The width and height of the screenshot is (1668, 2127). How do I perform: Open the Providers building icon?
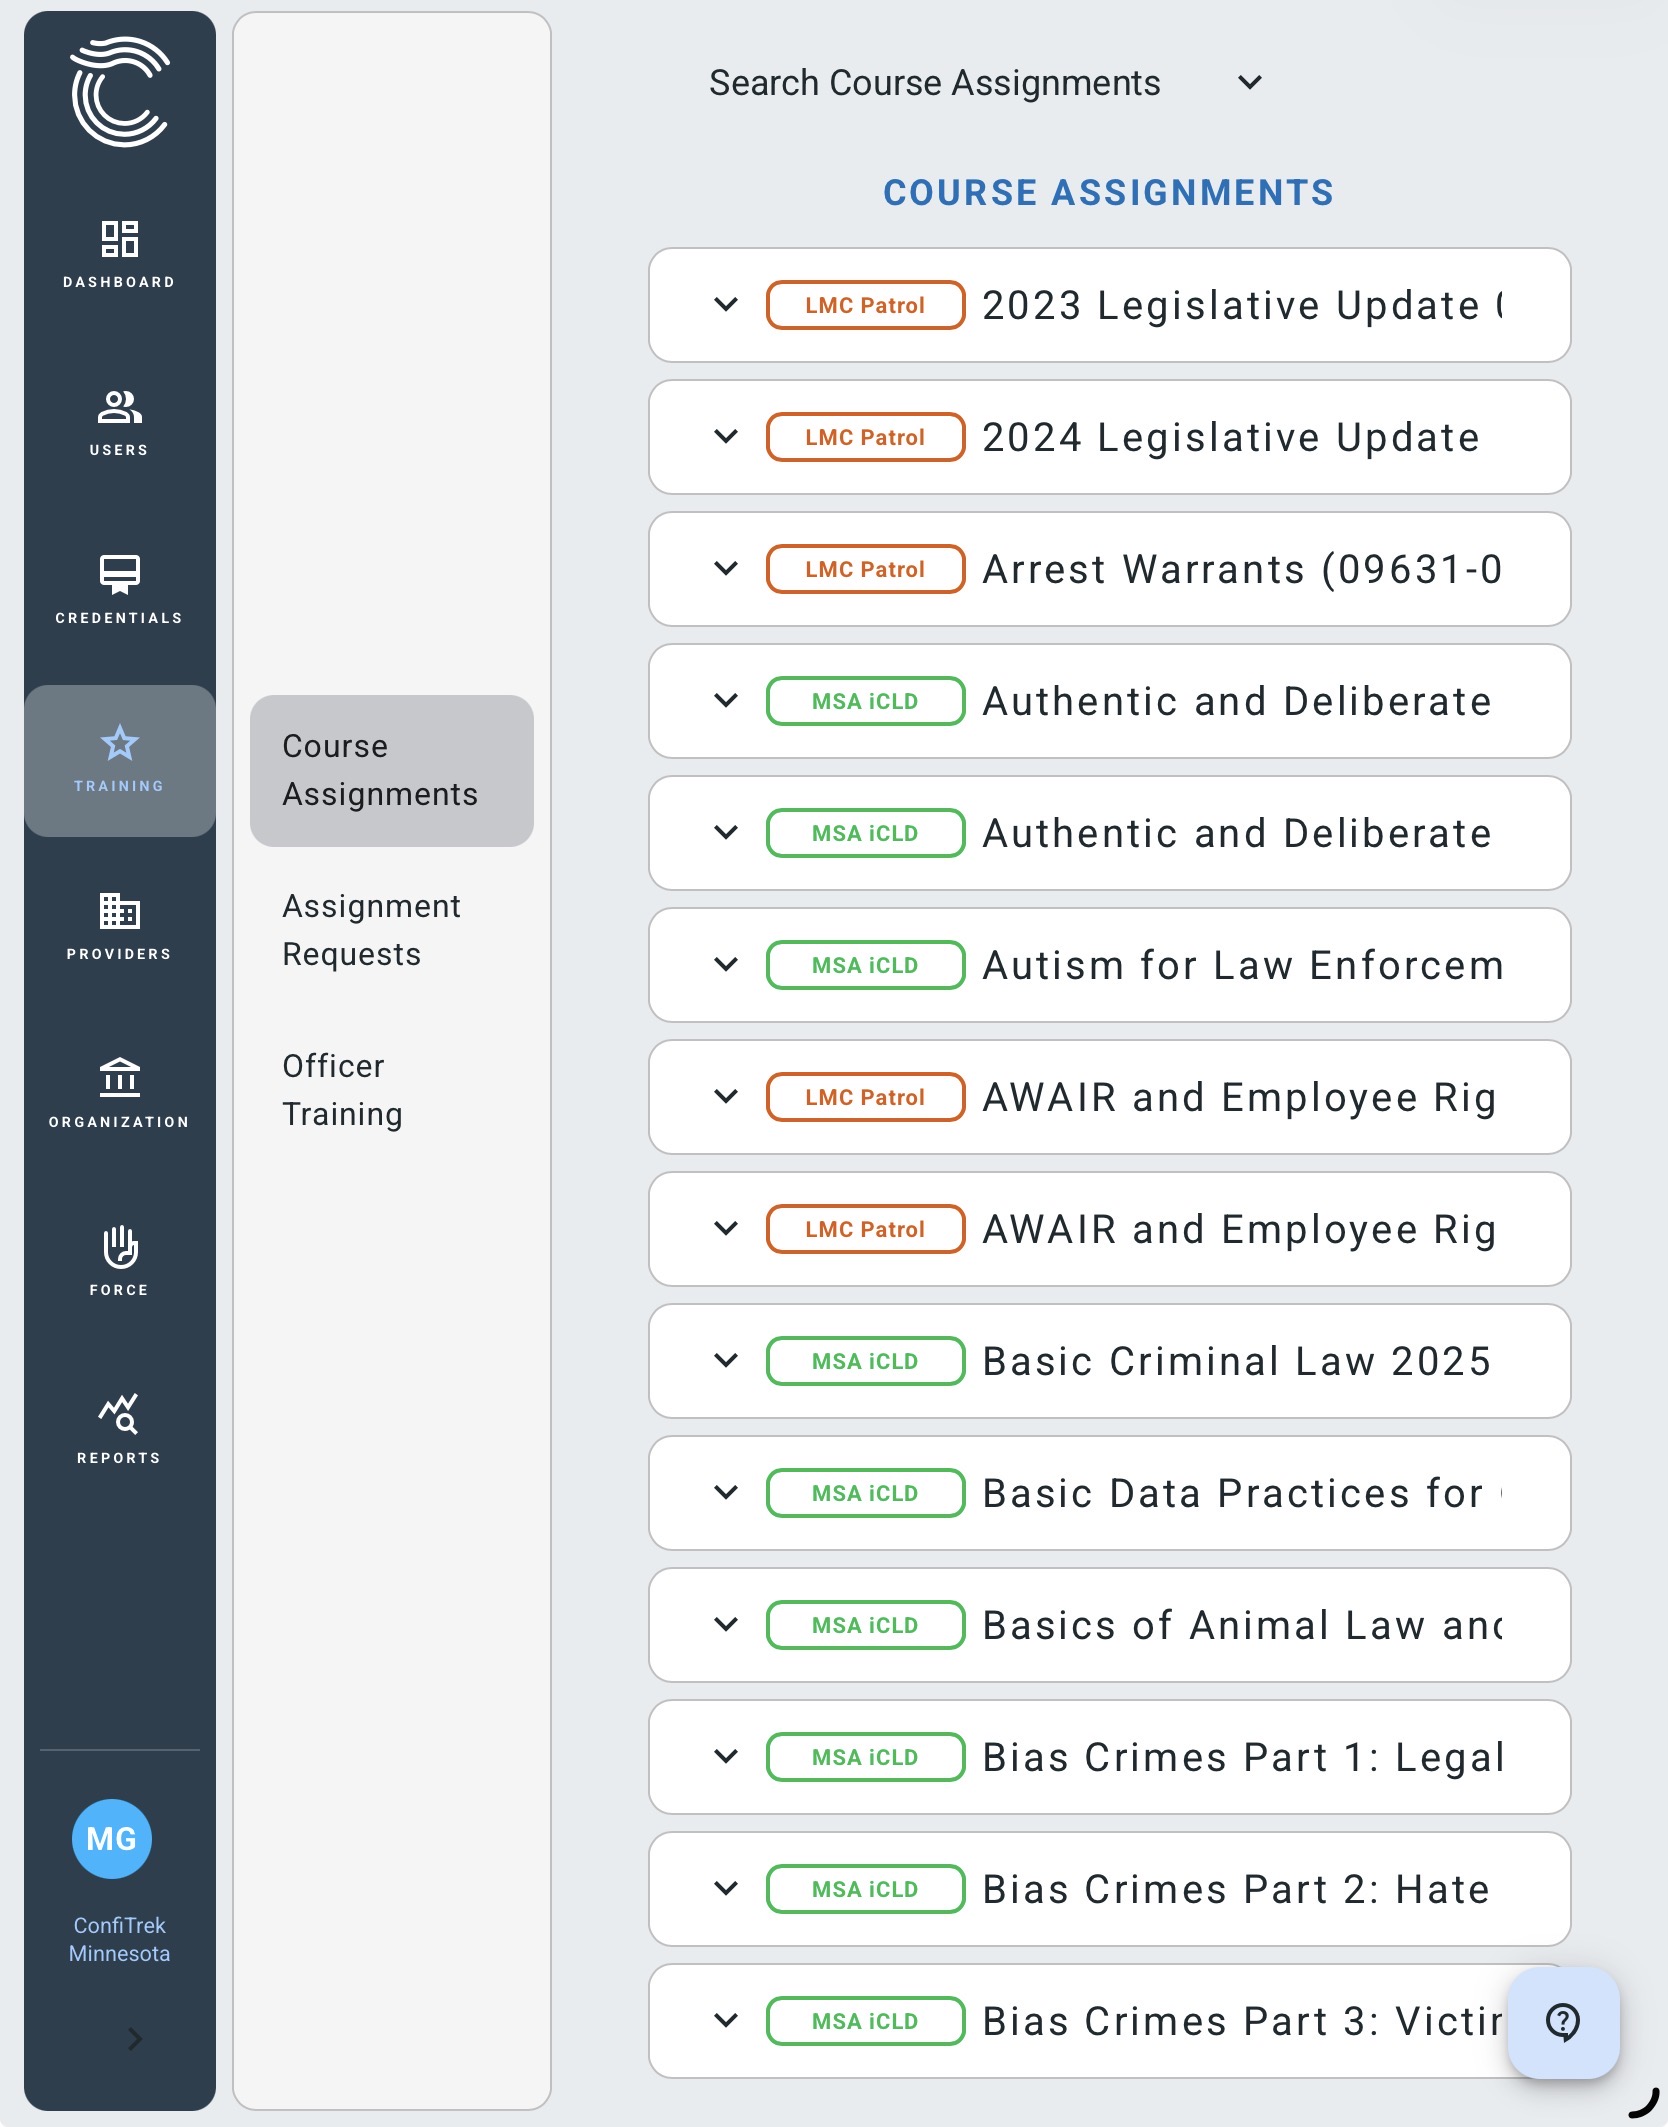pyautogui.click(x=119, y=911)
